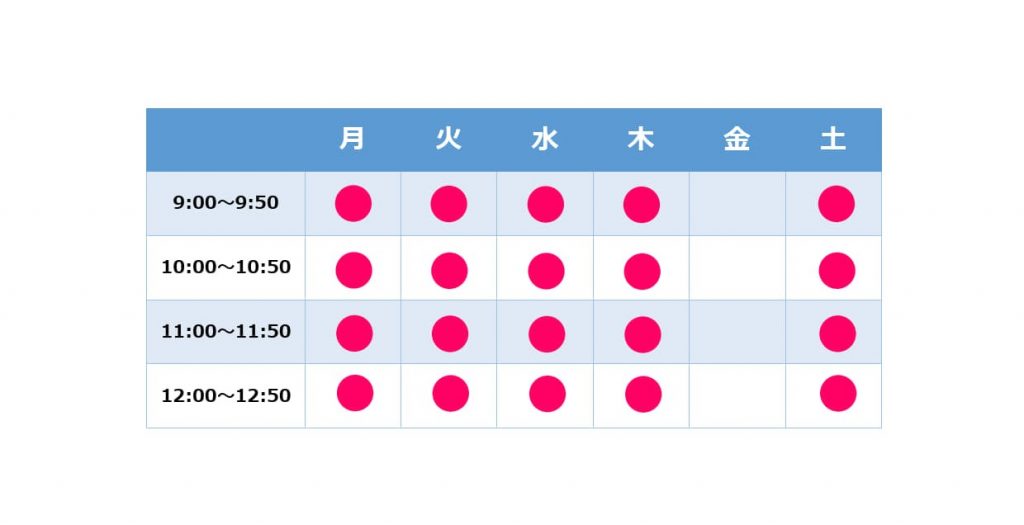Click the Saturday 9:00~9:50 pink circle
1024x525 pixels.
point(837,204)
